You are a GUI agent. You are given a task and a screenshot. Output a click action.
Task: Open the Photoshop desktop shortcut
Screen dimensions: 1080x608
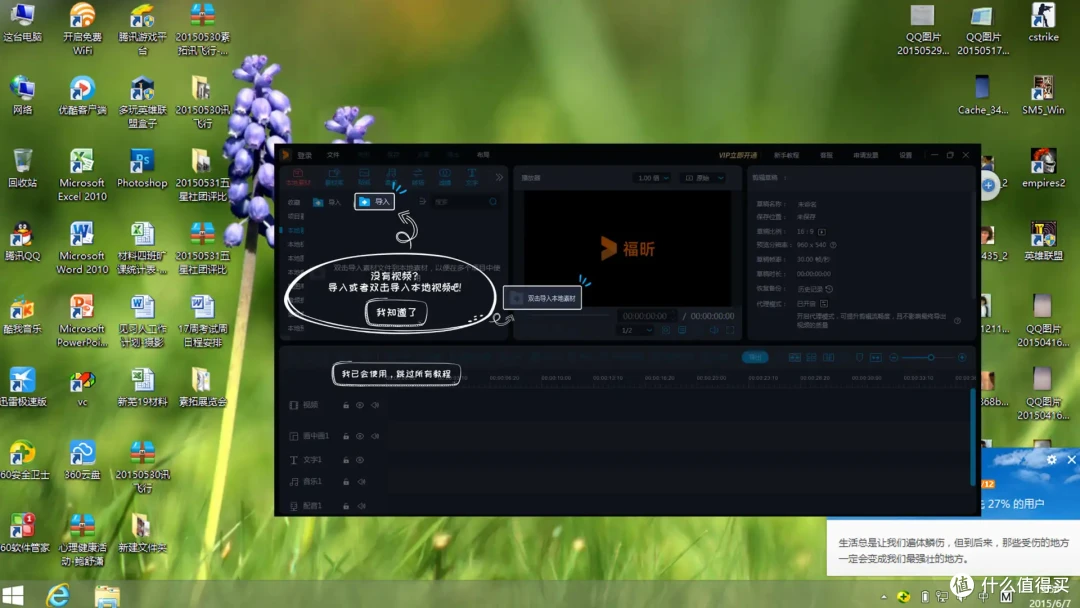142,169
